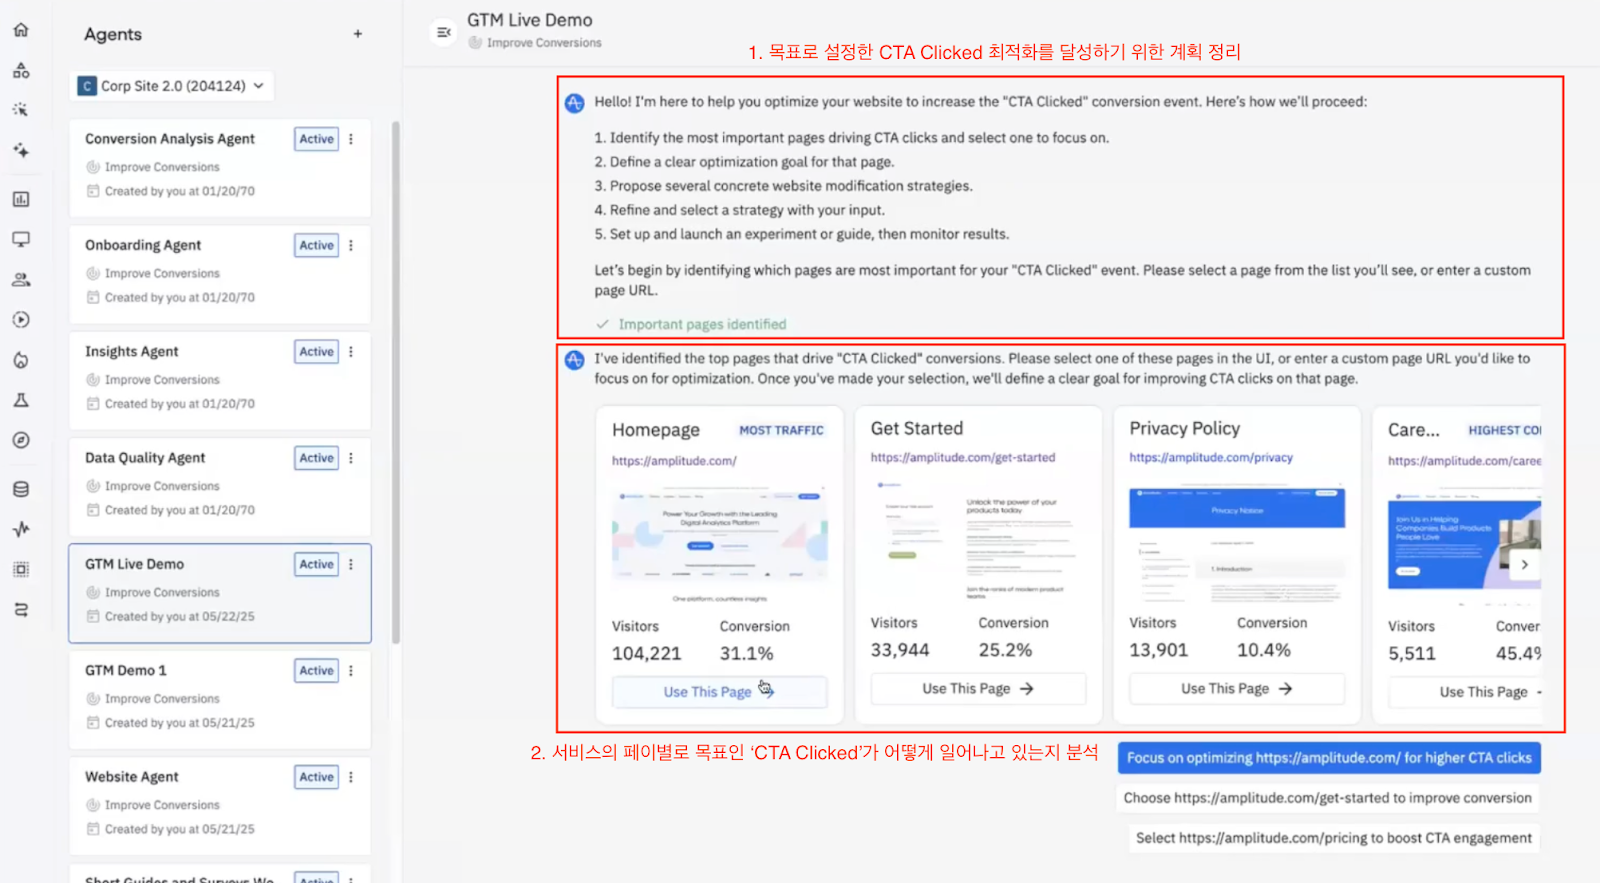This screenshot has height=883, width=1600.
Task: Open Onboarding Agent kebab menu
Action: pyautogui.click(x=351, y=245)
